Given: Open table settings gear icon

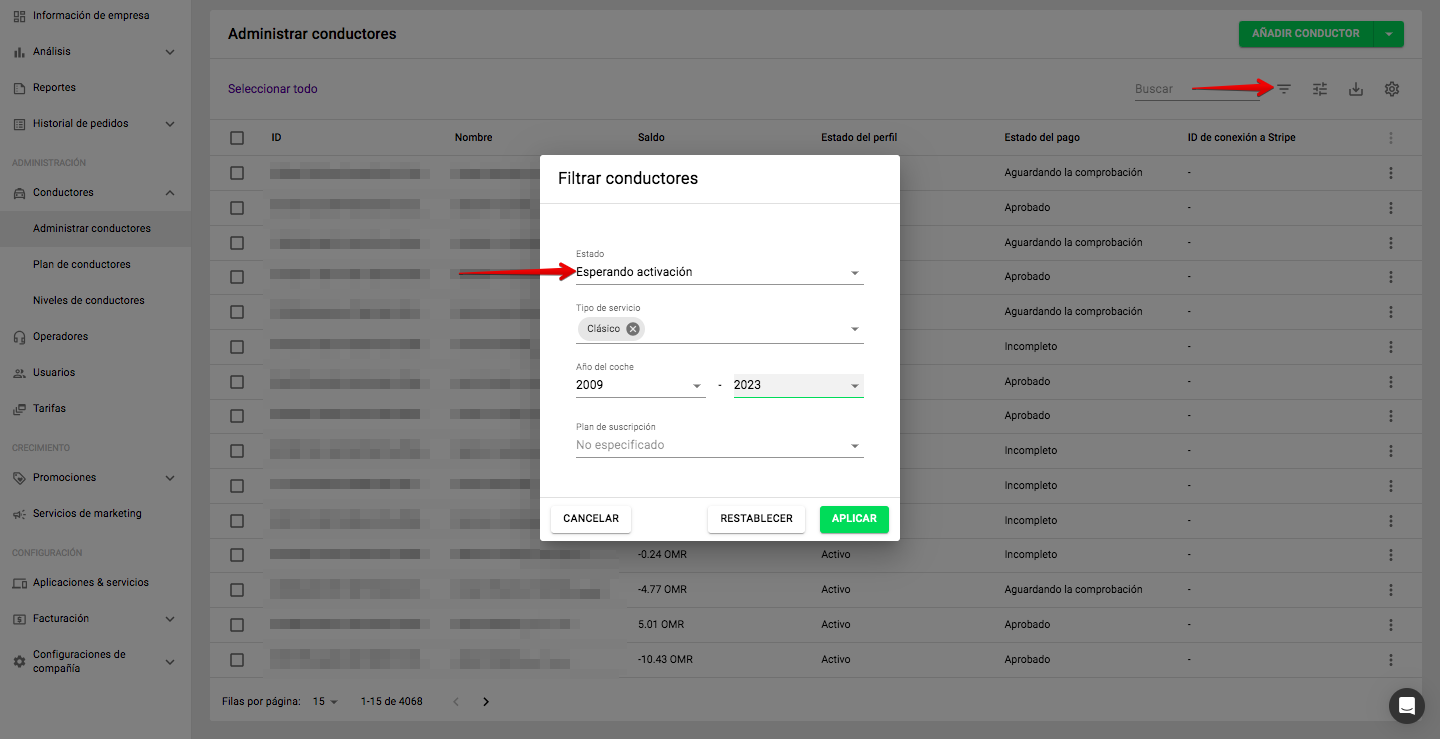Looking at the screenshot, I should pyautogui.click(x=1392, y=89).
